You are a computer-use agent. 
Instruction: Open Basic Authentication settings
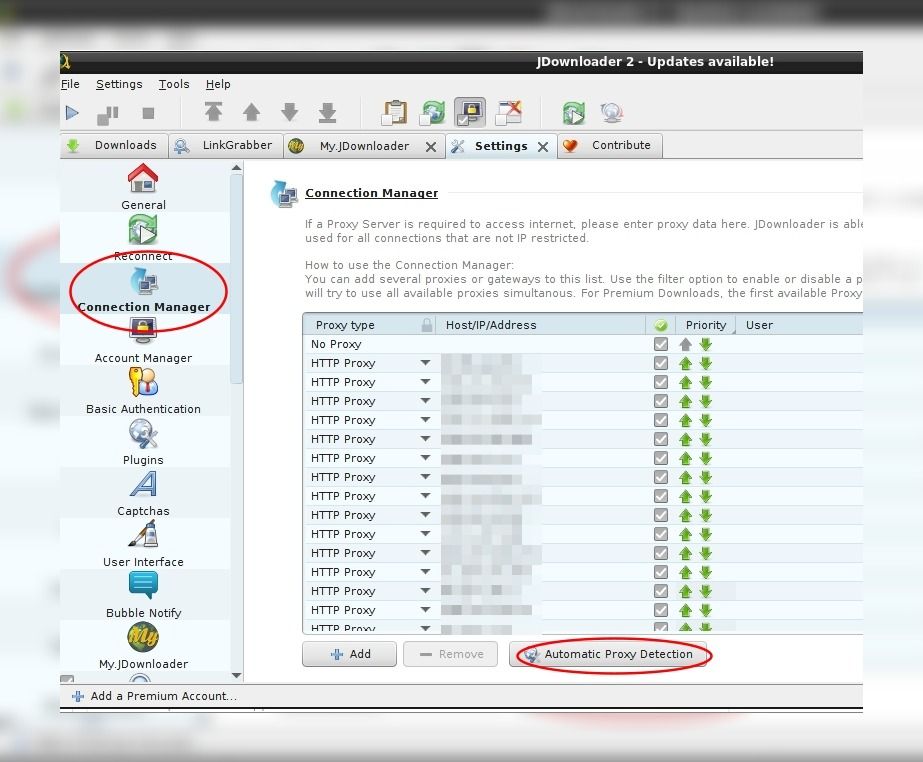pyautogui.click(x=143, y=391)
